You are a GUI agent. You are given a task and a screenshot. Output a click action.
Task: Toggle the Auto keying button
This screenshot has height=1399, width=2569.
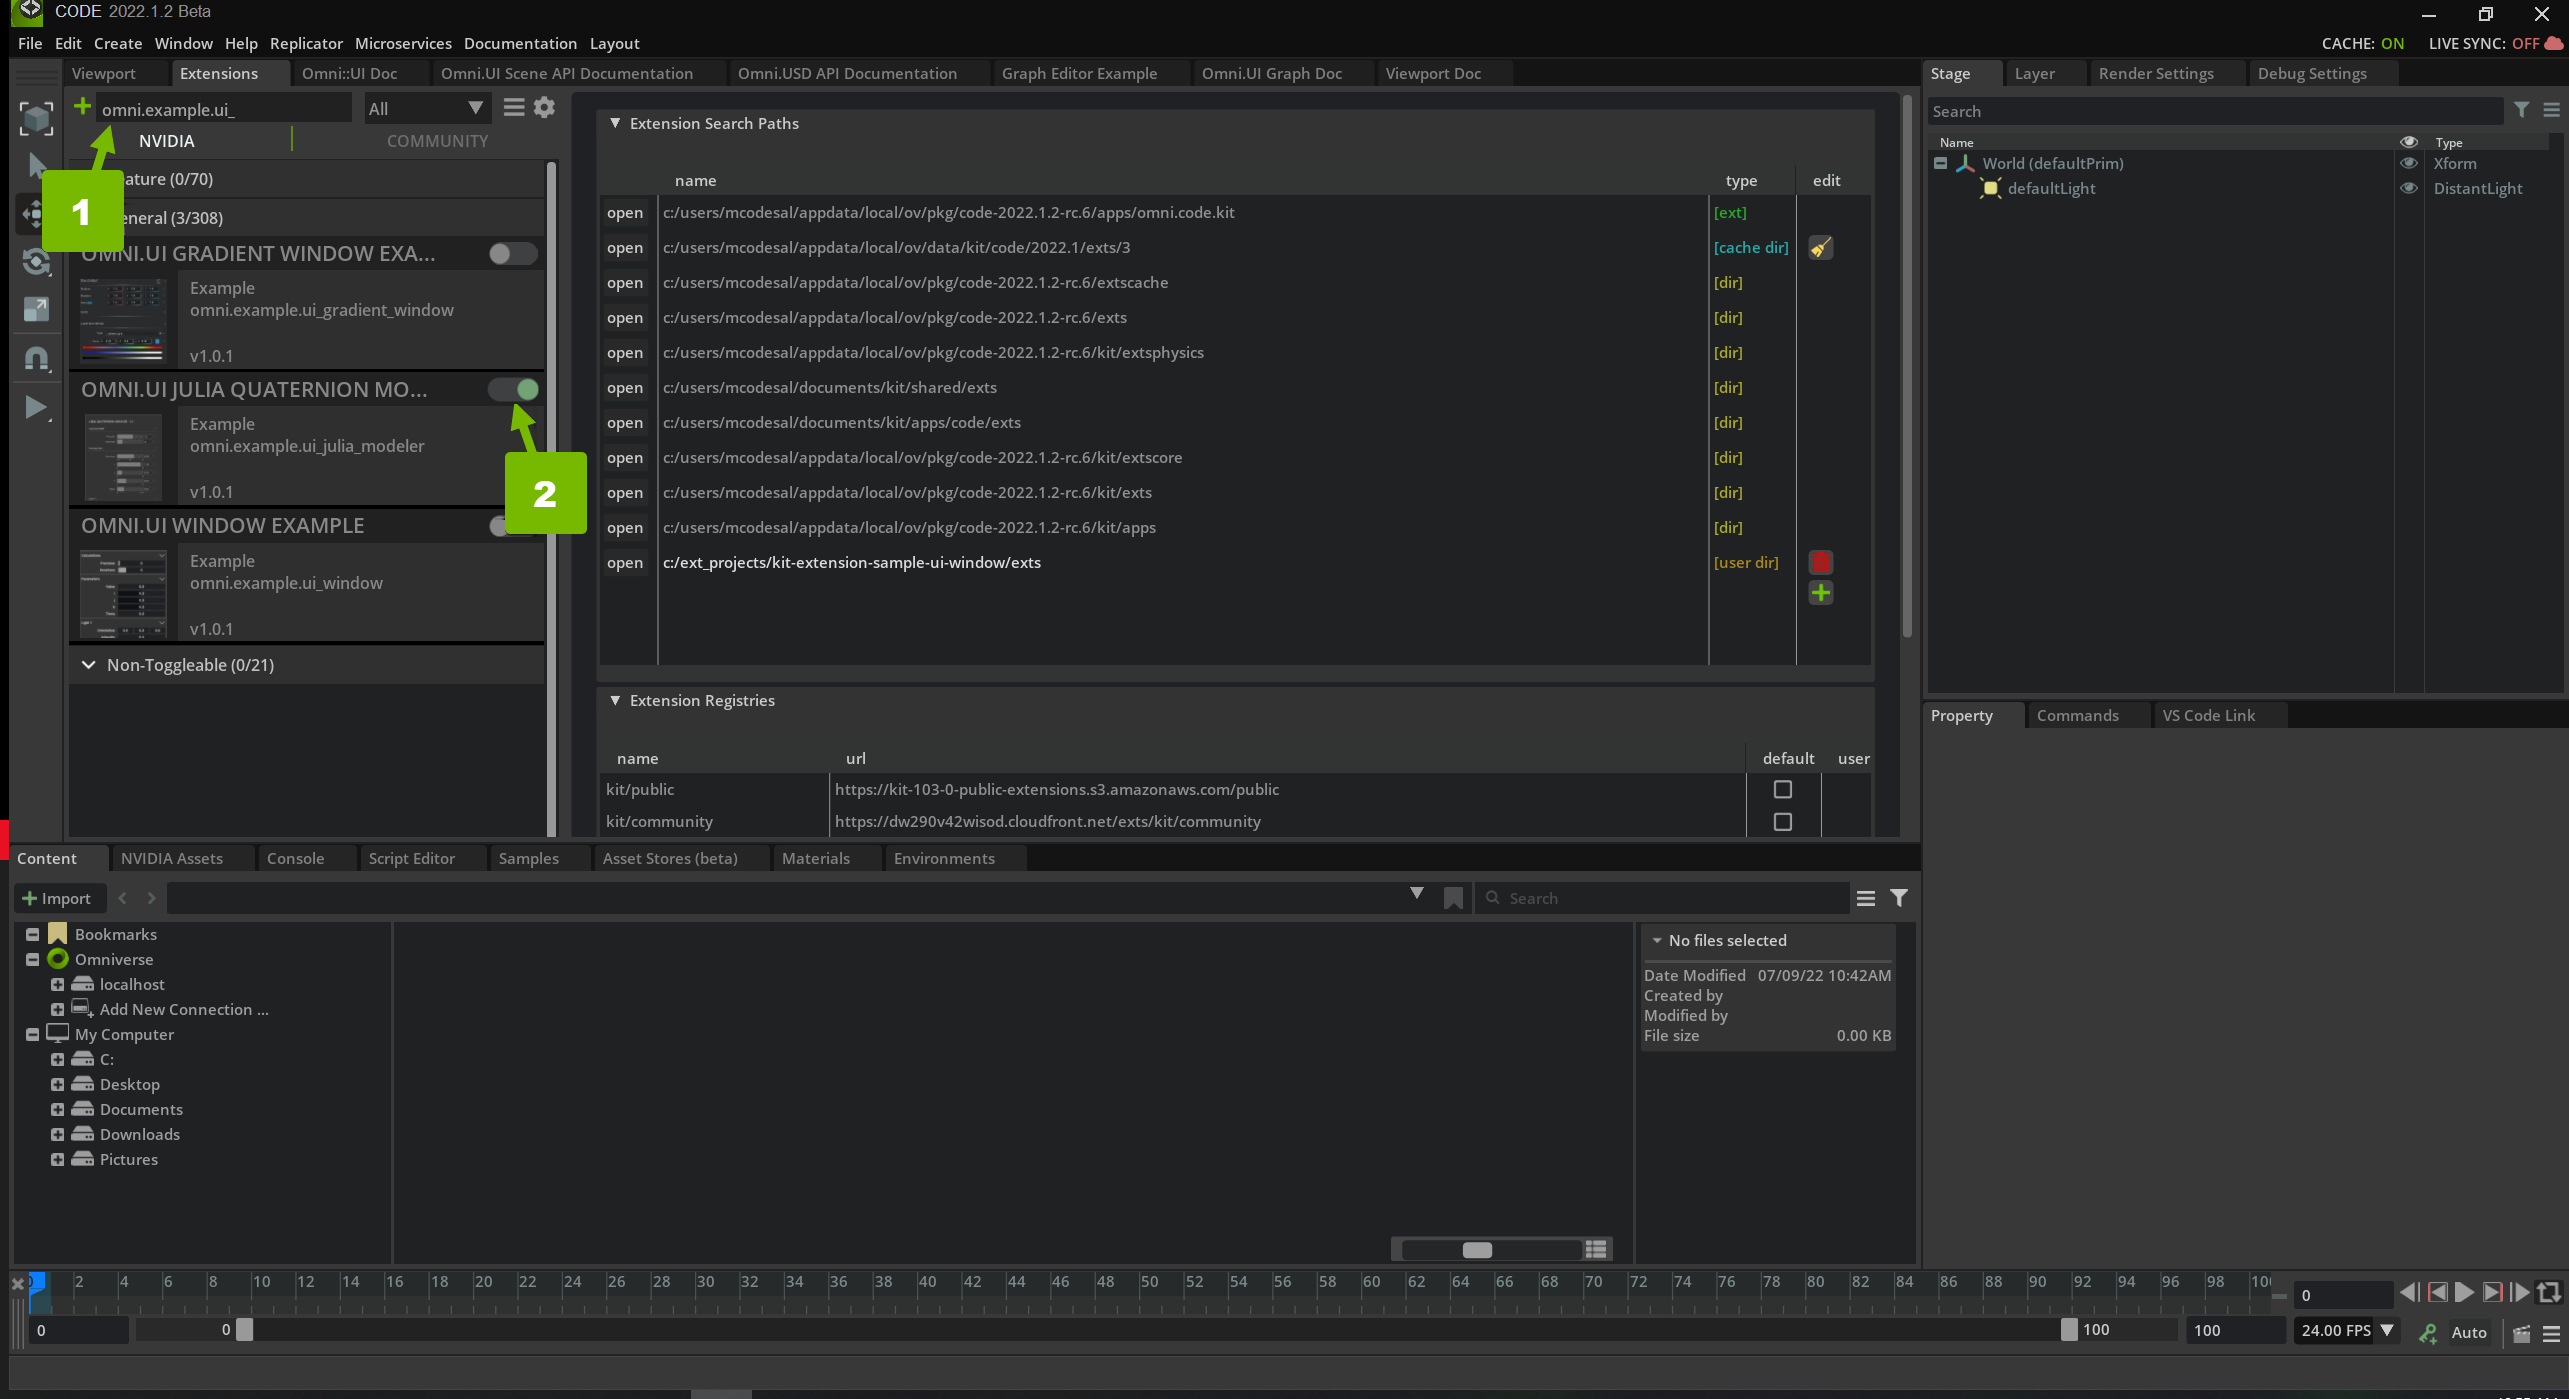pos(2468,1333)
